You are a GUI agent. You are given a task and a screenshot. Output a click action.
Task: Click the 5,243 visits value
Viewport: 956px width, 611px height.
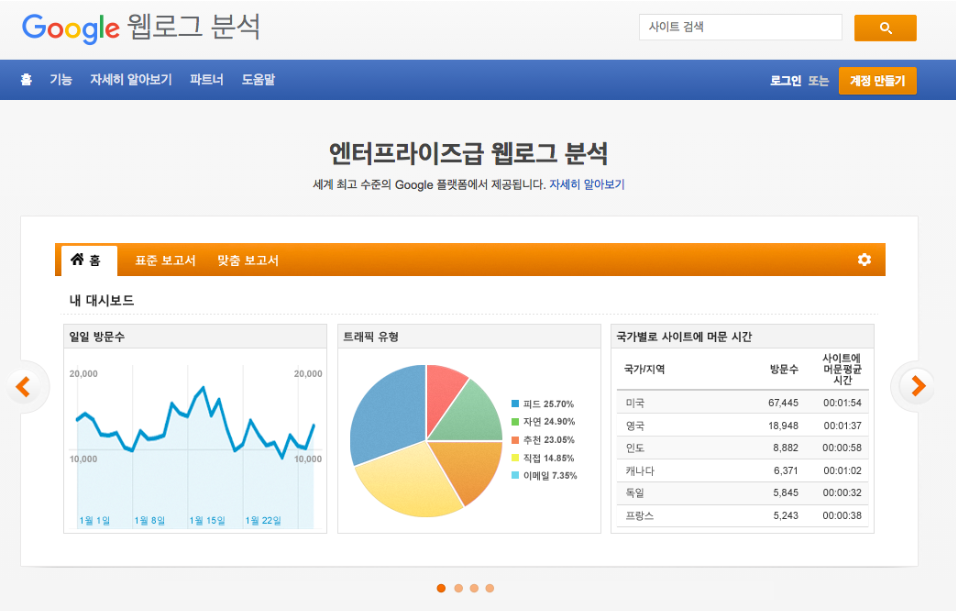[x=786, y=516]
